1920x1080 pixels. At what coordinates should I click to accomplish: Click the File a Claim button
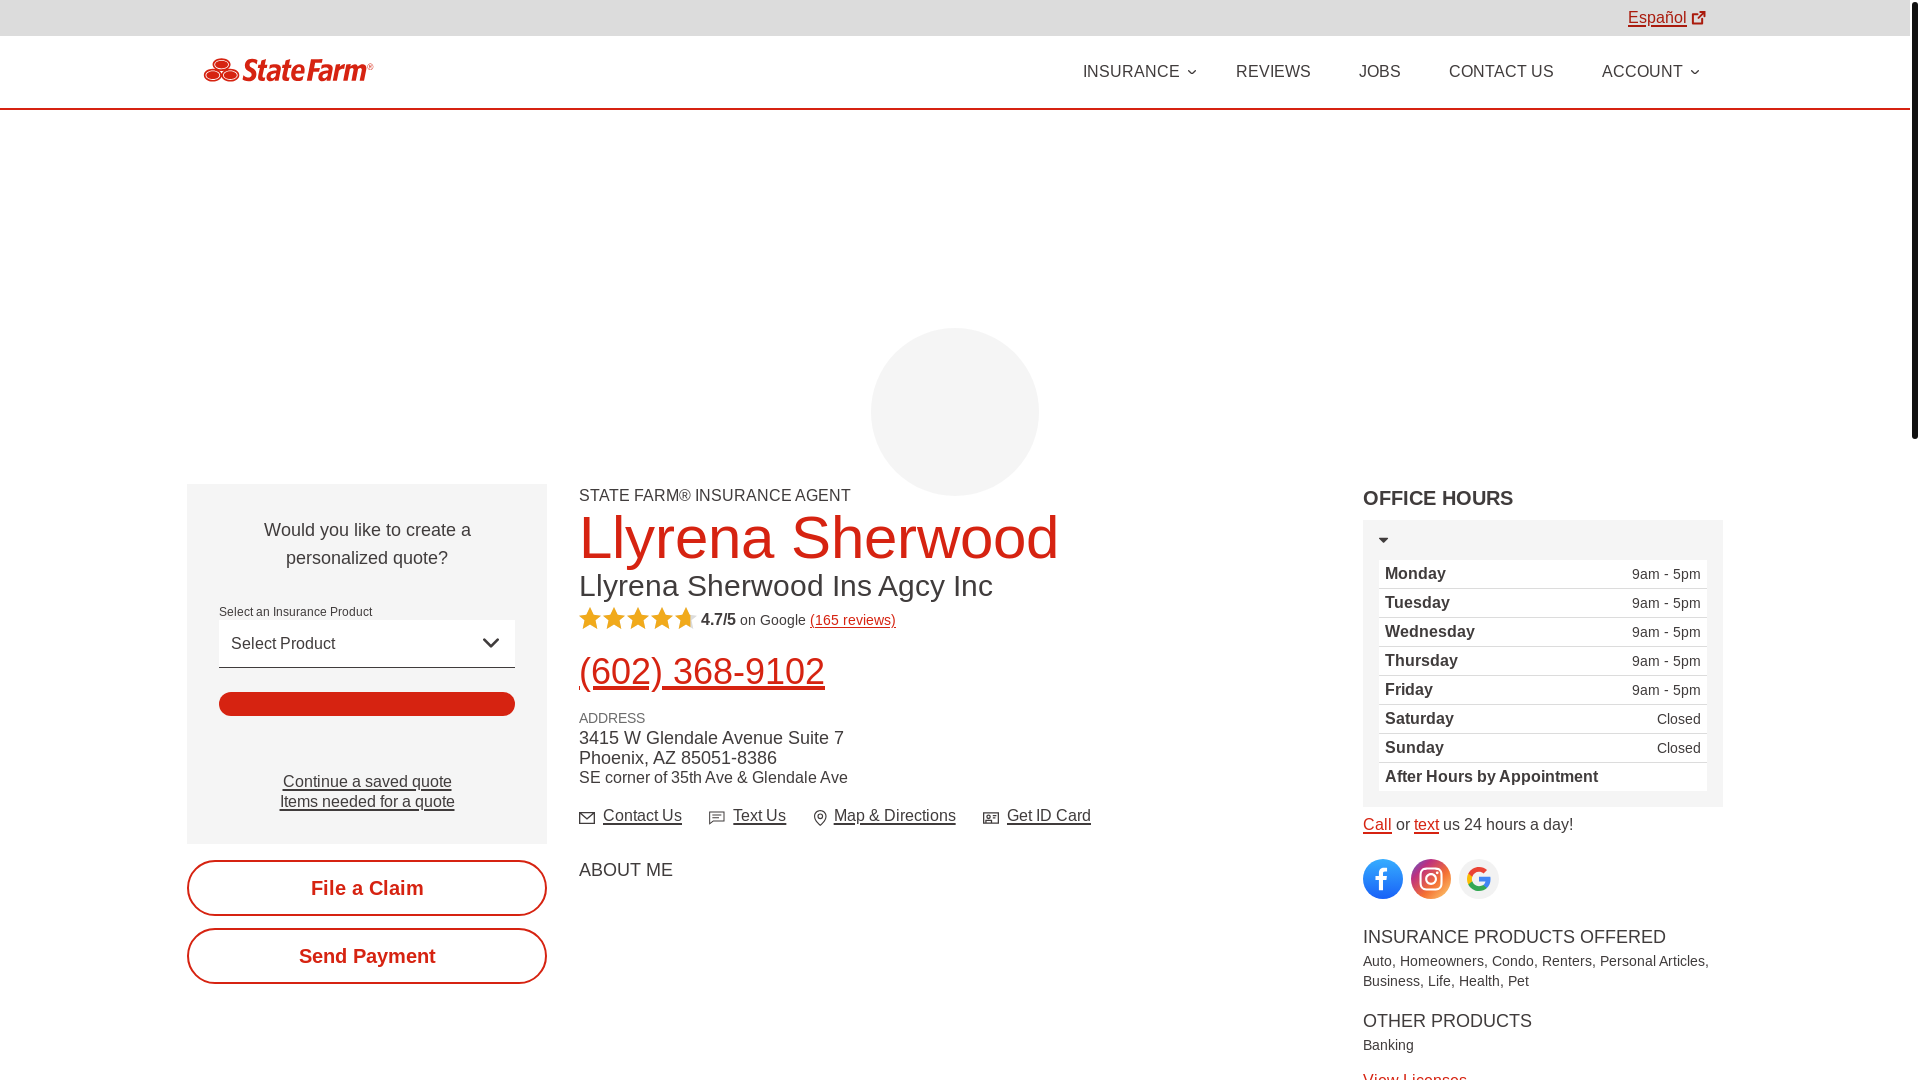pos(367,888)
